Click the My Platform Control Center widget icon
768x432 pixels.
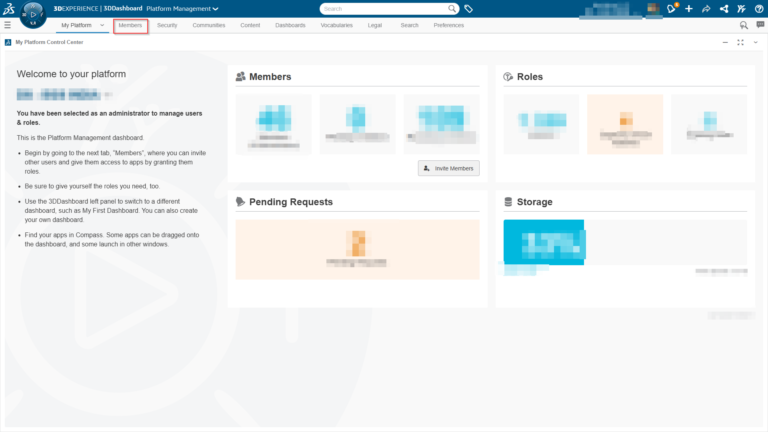pos(8,42)
